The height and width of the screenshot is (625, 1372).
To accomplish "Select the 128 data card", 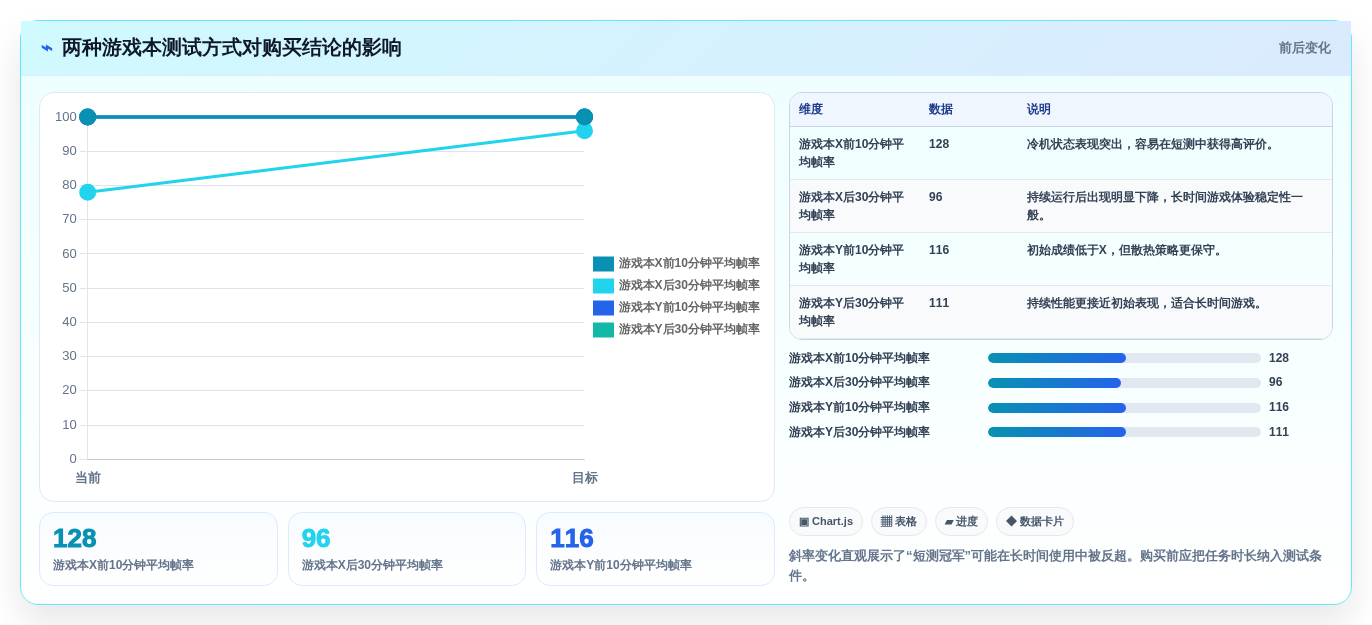I will (158, 549).
